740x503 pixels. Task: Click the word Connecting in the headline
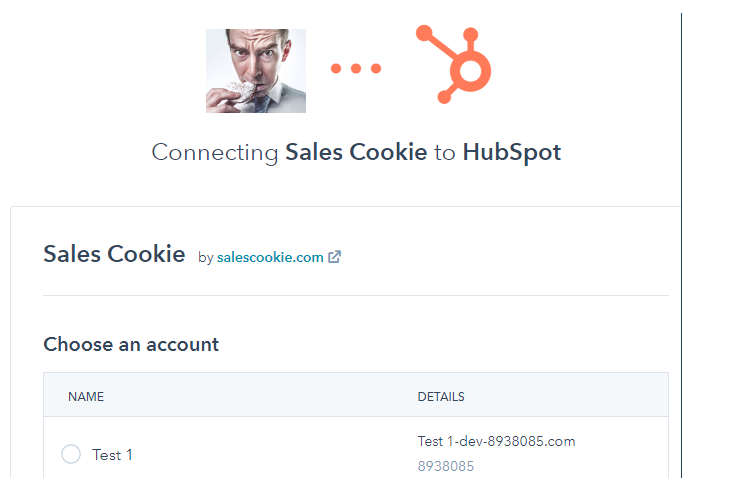coord(215,152)
